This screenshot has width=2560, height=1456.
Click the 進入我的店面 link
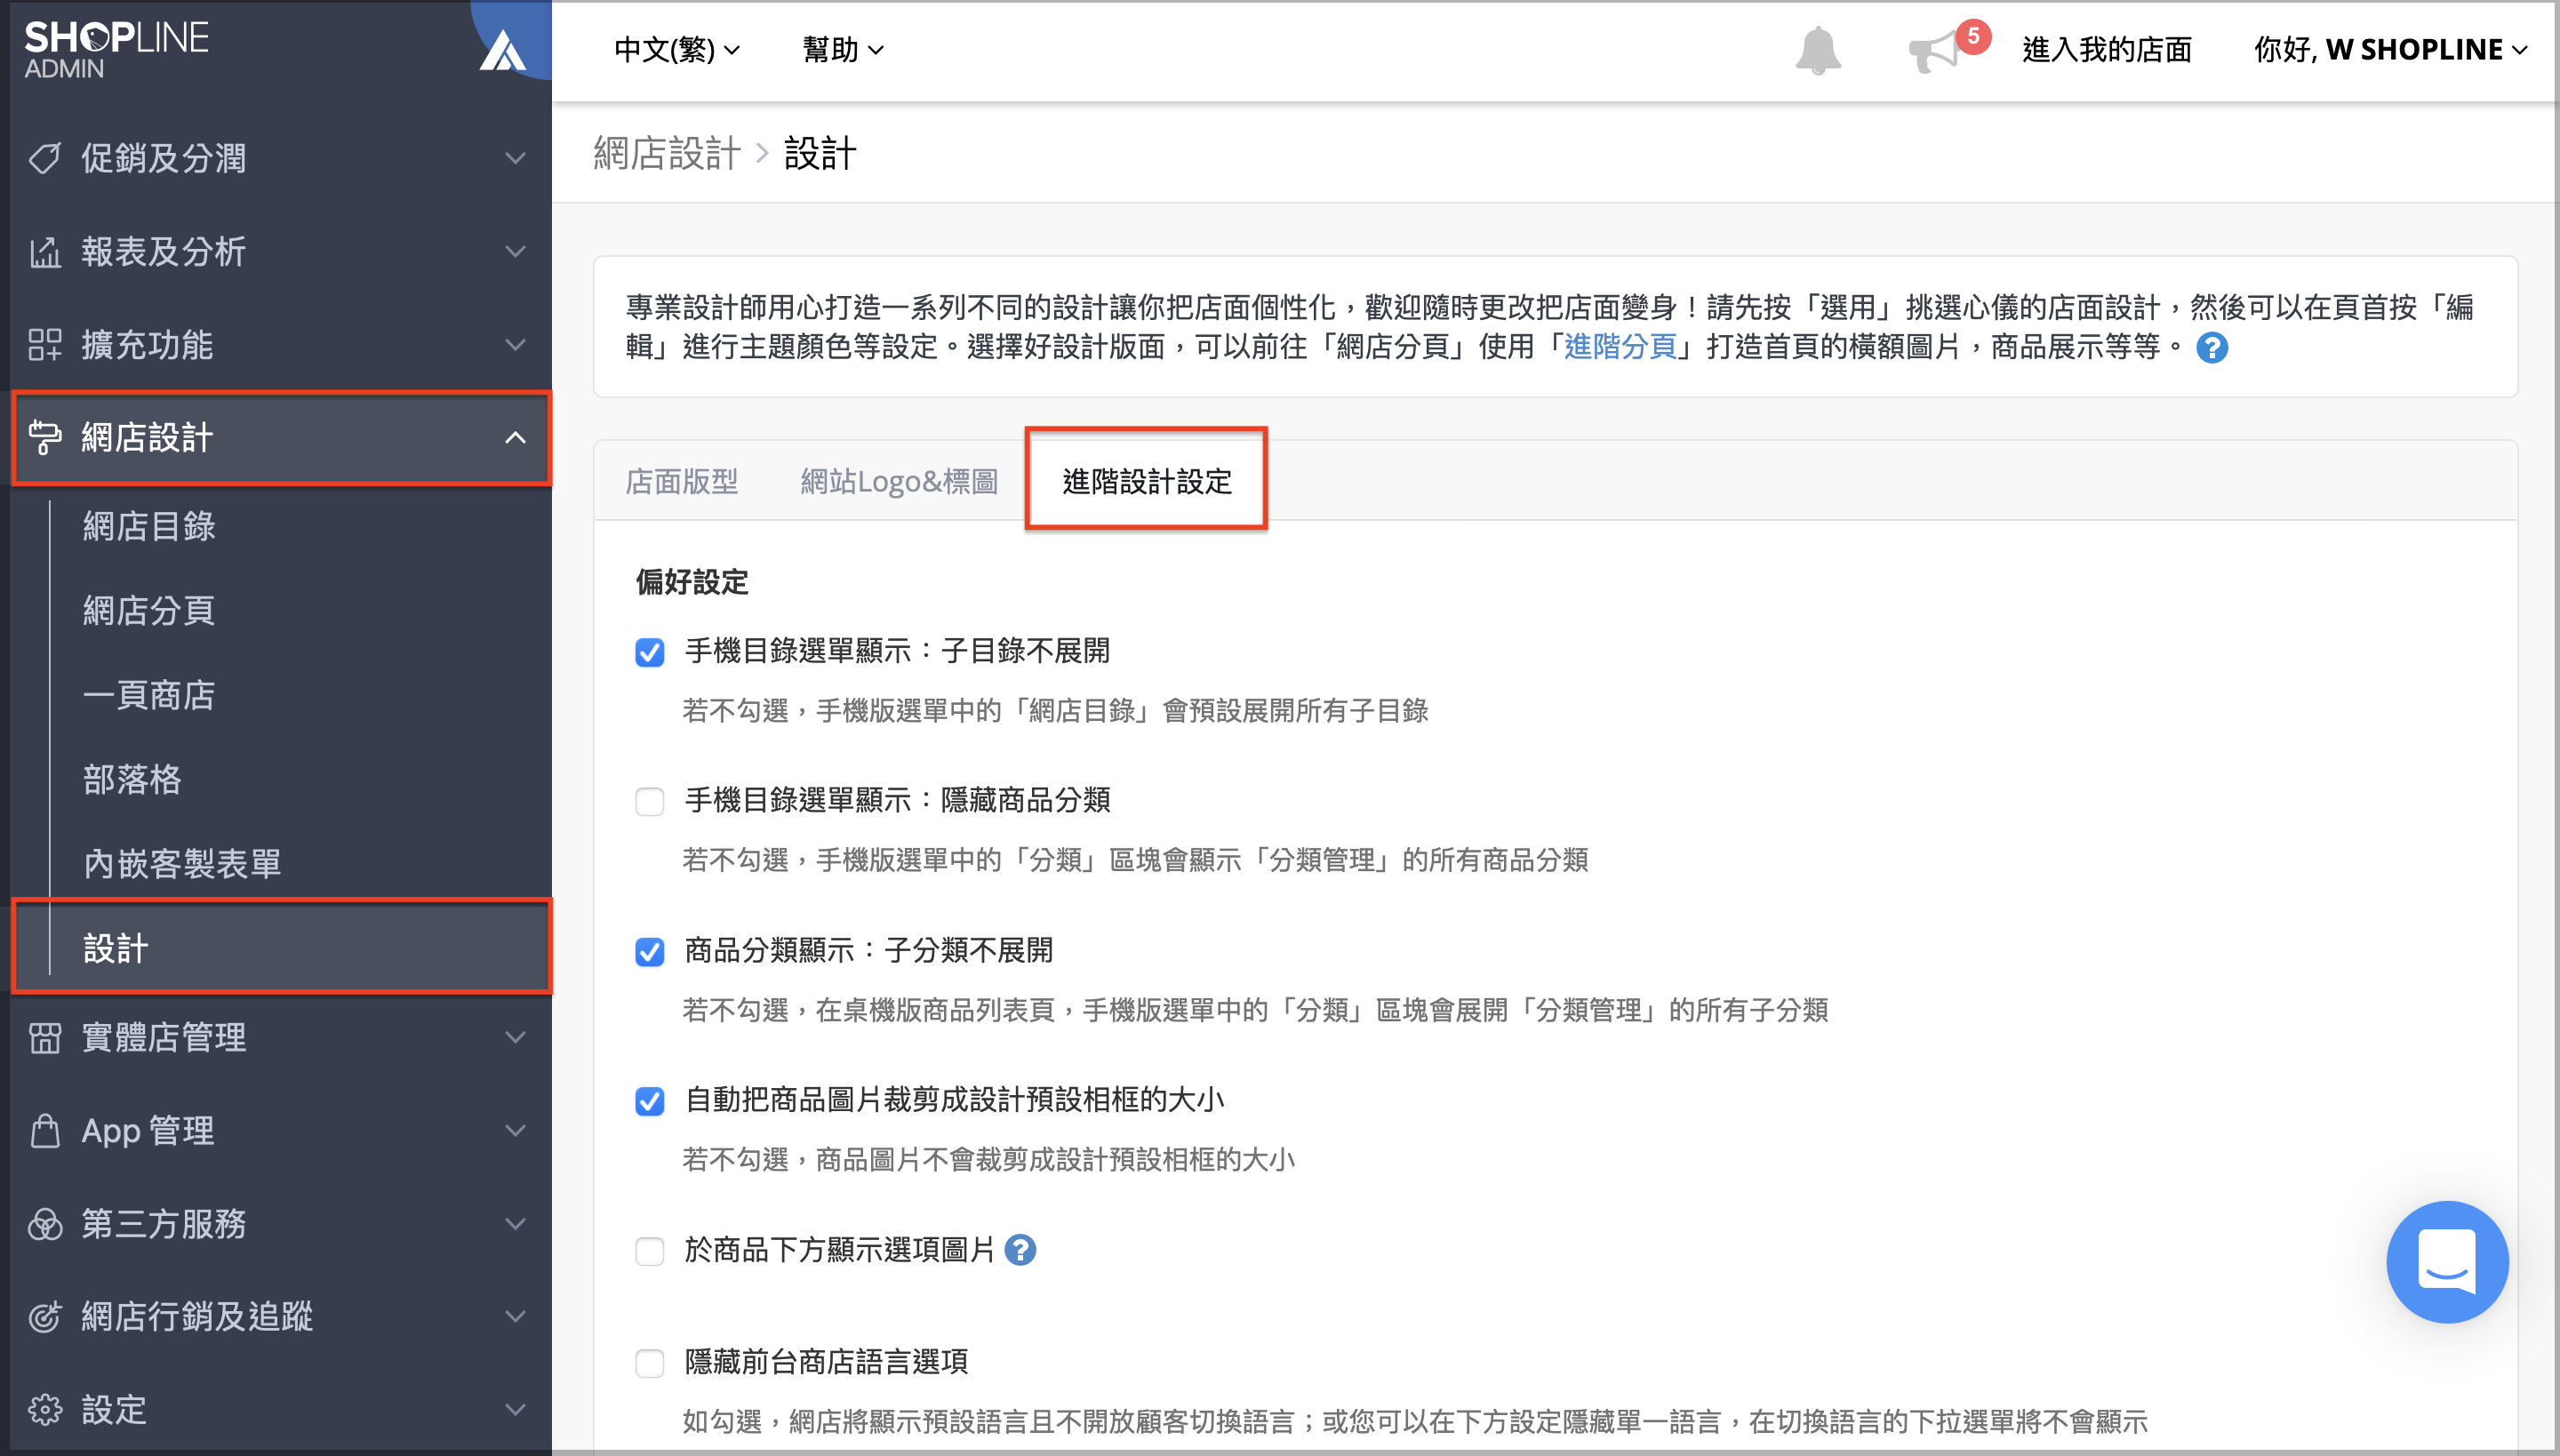[x=2107, y=49]
